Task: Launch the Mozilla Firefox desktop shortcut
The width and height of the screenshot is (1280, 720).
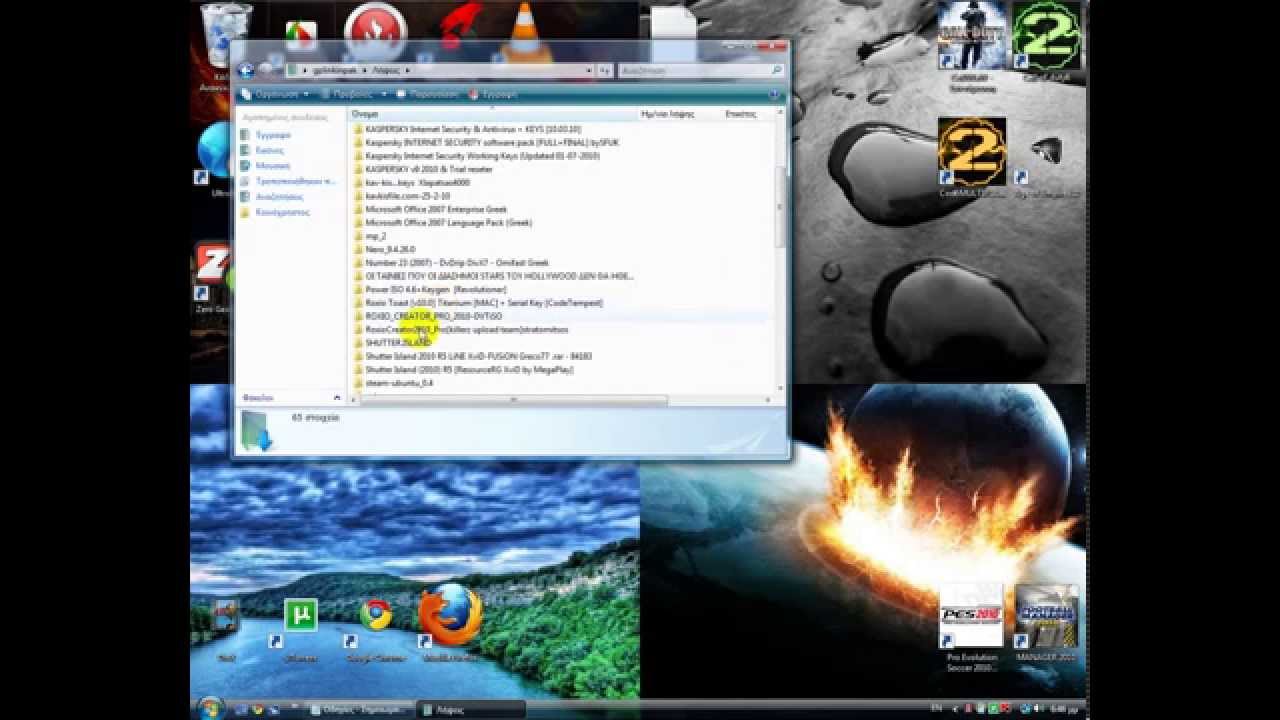Action: click(x=450, y=614)
